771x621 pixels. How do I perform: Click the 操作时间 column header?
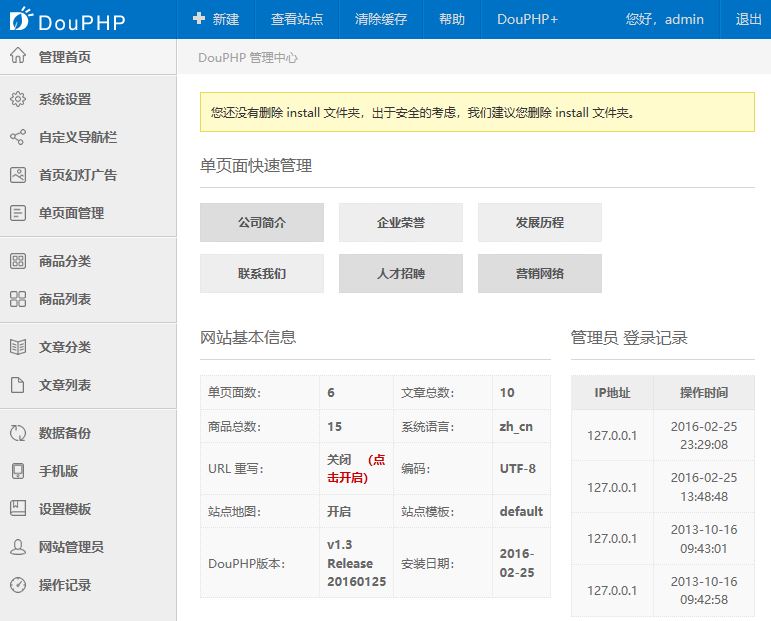pyautogui.click(x=704, y=392)
